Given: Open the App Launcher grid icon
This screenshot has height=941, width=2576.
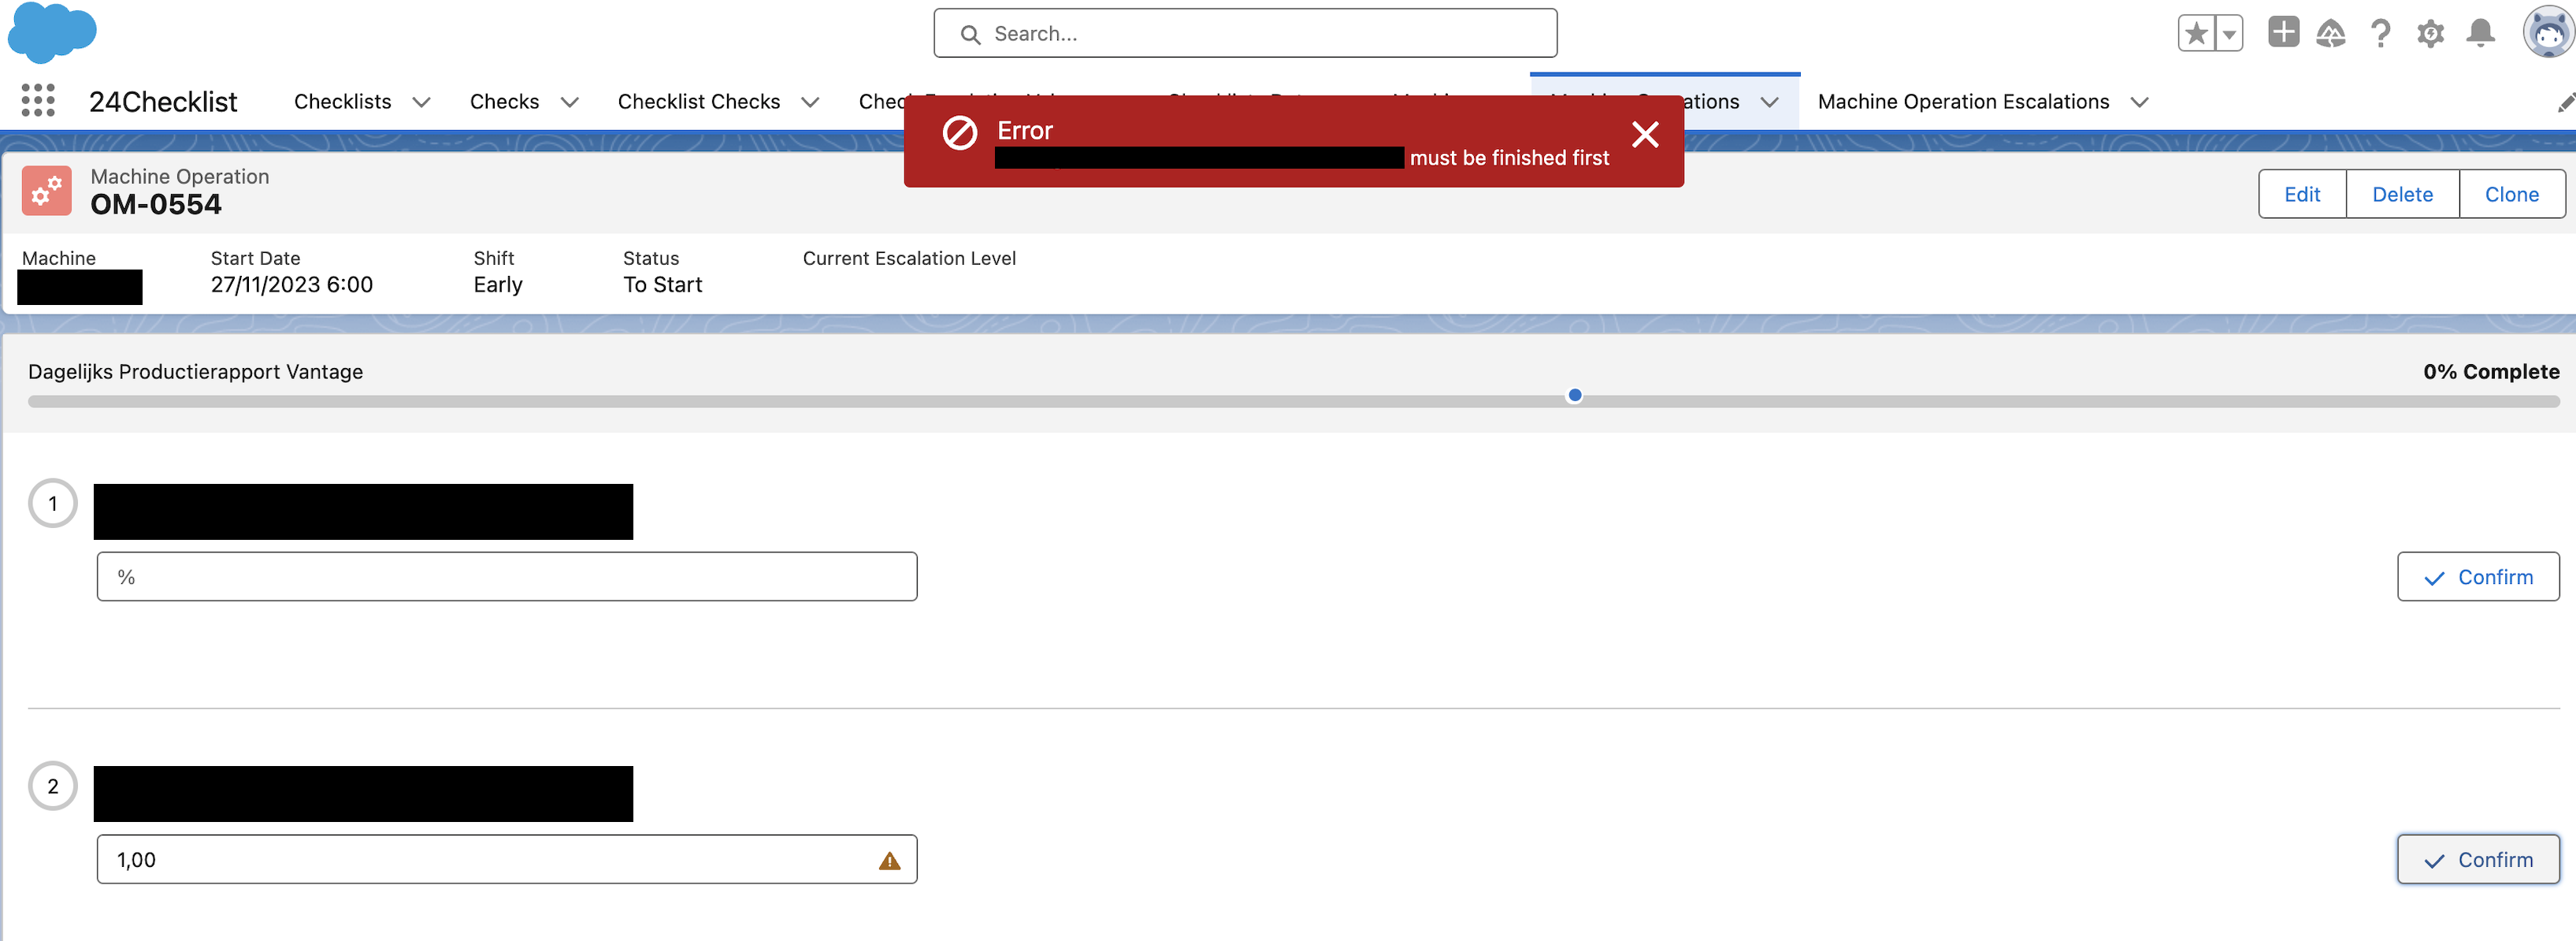Looking at the screenshot, I should (38, 101).
